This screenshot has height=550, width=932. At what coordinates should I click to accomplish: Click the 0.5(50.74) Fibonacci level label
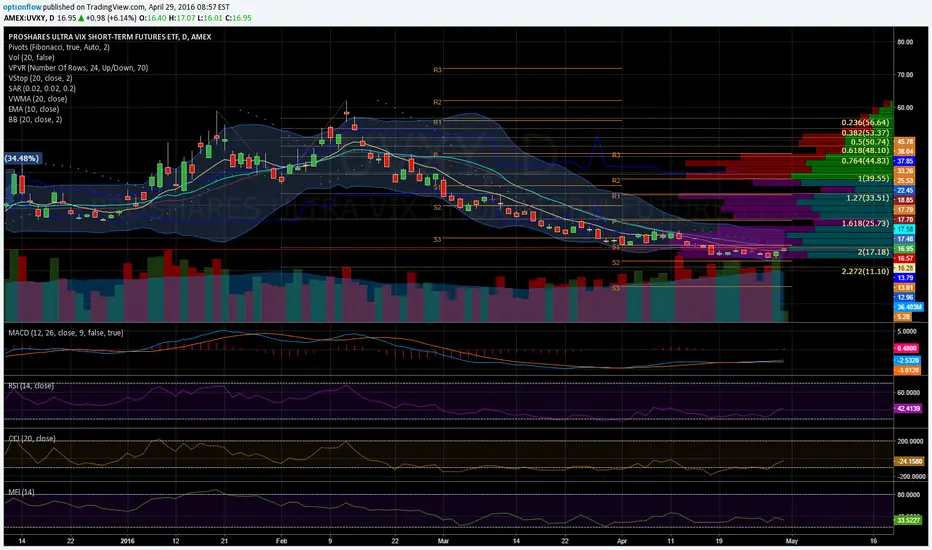click(870, 142)
